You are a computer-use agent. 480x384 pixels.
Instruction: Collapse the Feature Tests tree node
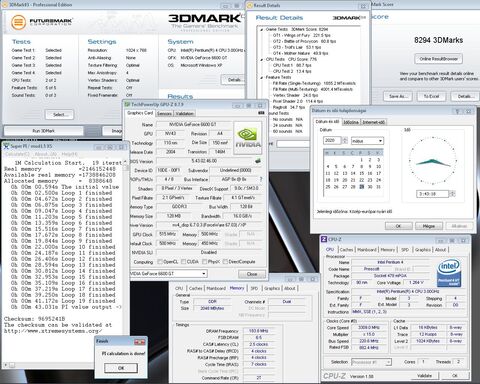coord(262,77)
